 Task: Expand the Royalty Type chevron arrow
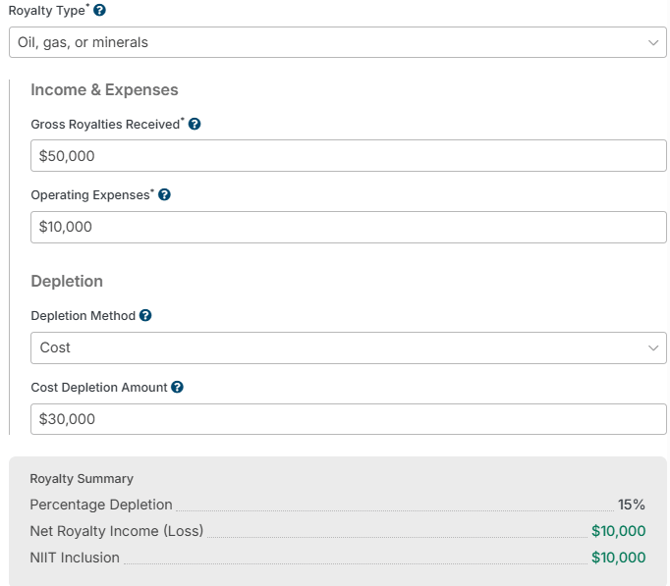[653, 43]
